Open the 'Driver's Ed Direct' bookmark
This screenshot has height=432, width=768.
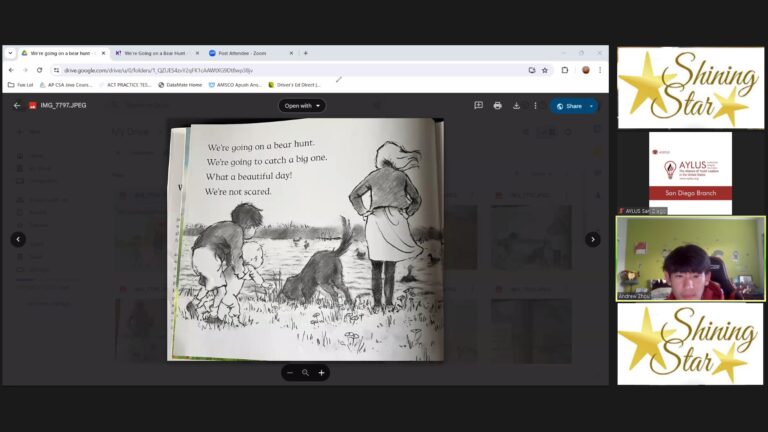tap(294, 85)
